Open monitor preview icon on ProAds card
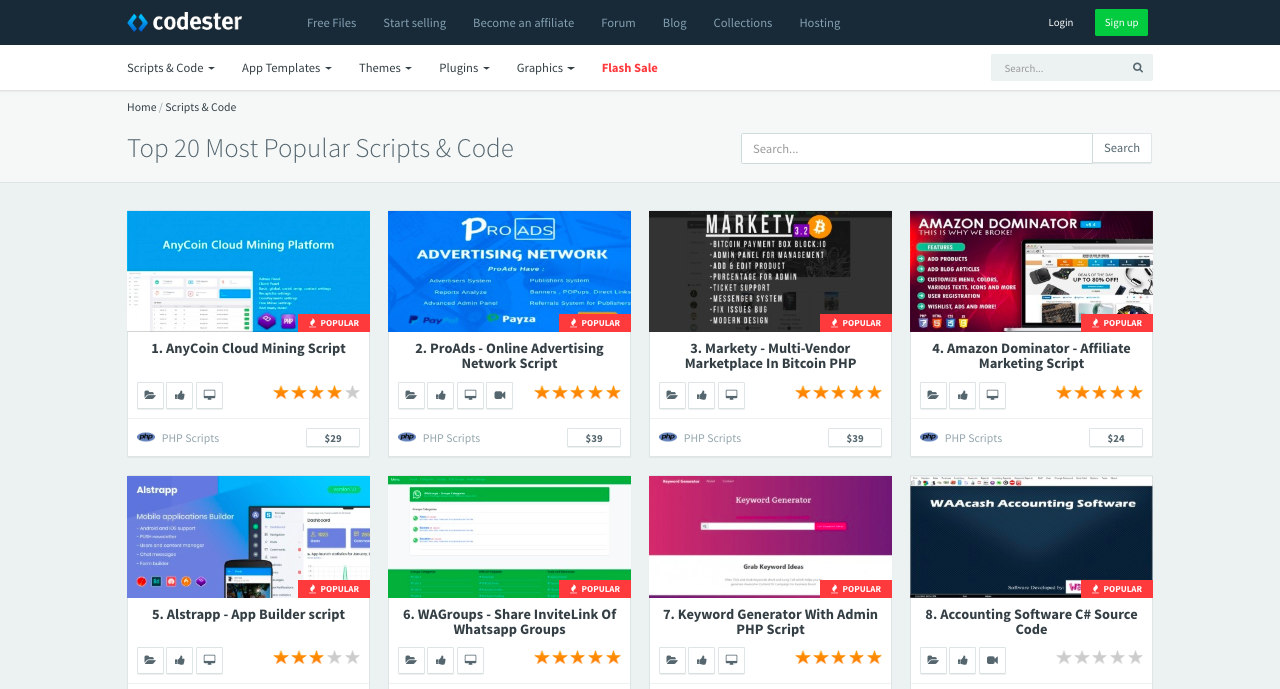 click(x=470, y=395)
